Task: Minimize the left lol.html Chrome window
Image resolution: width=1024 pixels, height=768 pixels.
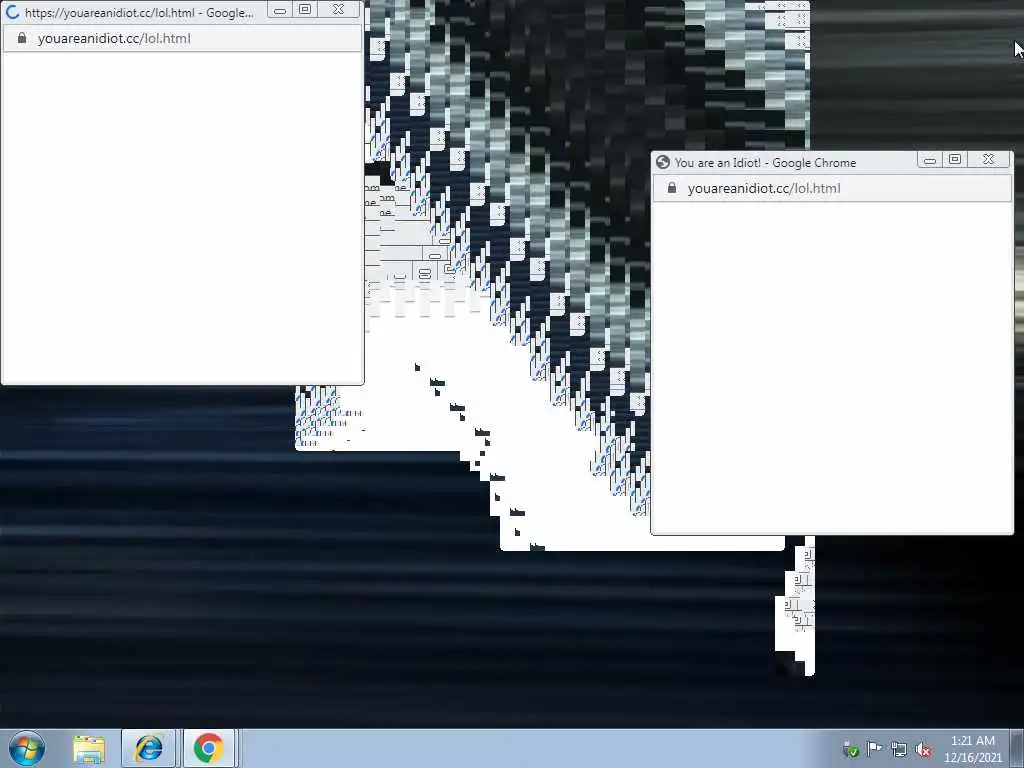Action: coord(280,9)
